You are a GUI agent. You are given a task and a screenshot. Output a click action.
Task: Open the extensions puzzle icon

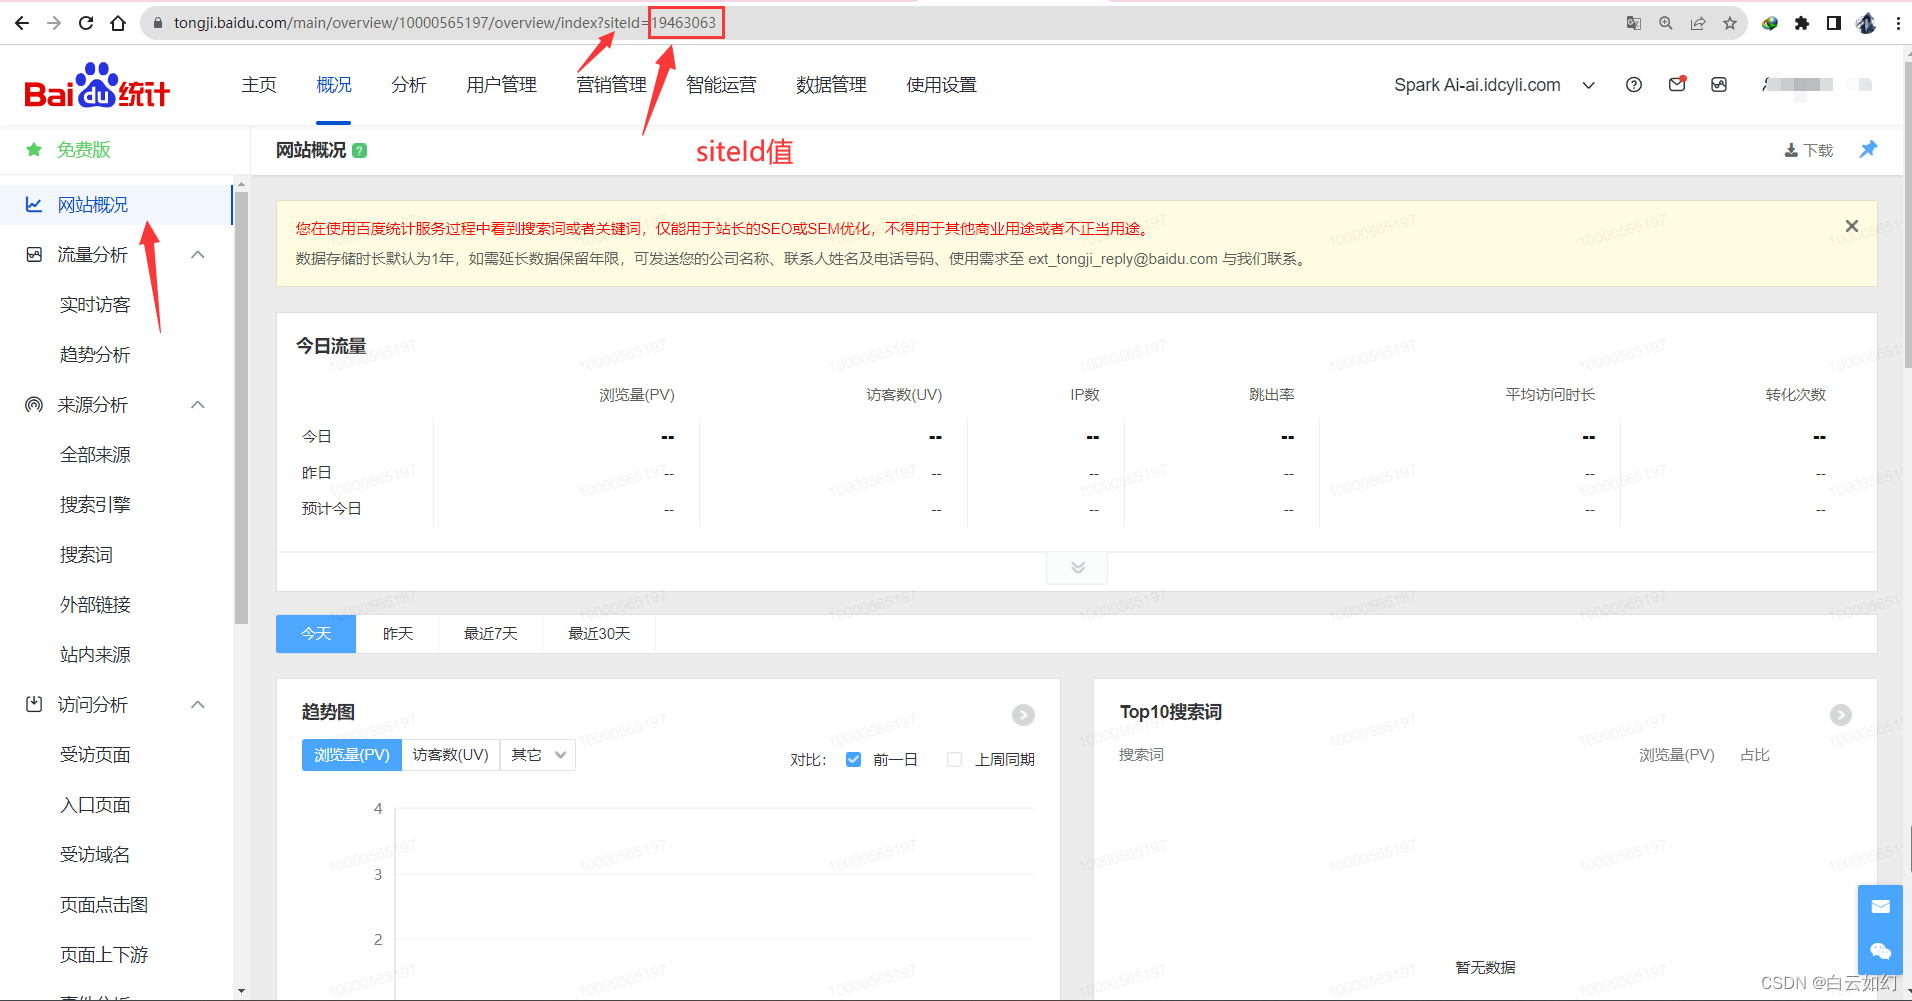pyautogui.click(x=1802, y=23)
